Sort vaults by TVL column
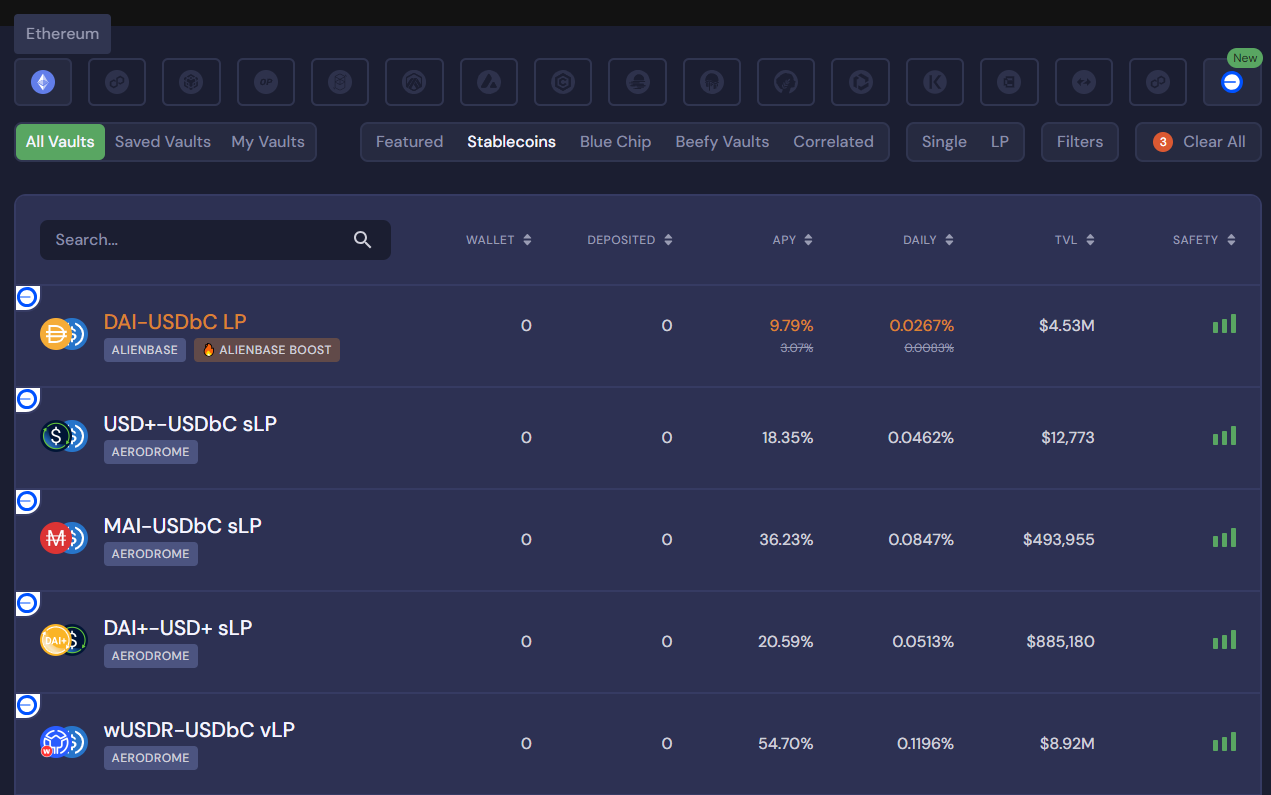Screen dimensions: 1271x795 coord(1075,240)
